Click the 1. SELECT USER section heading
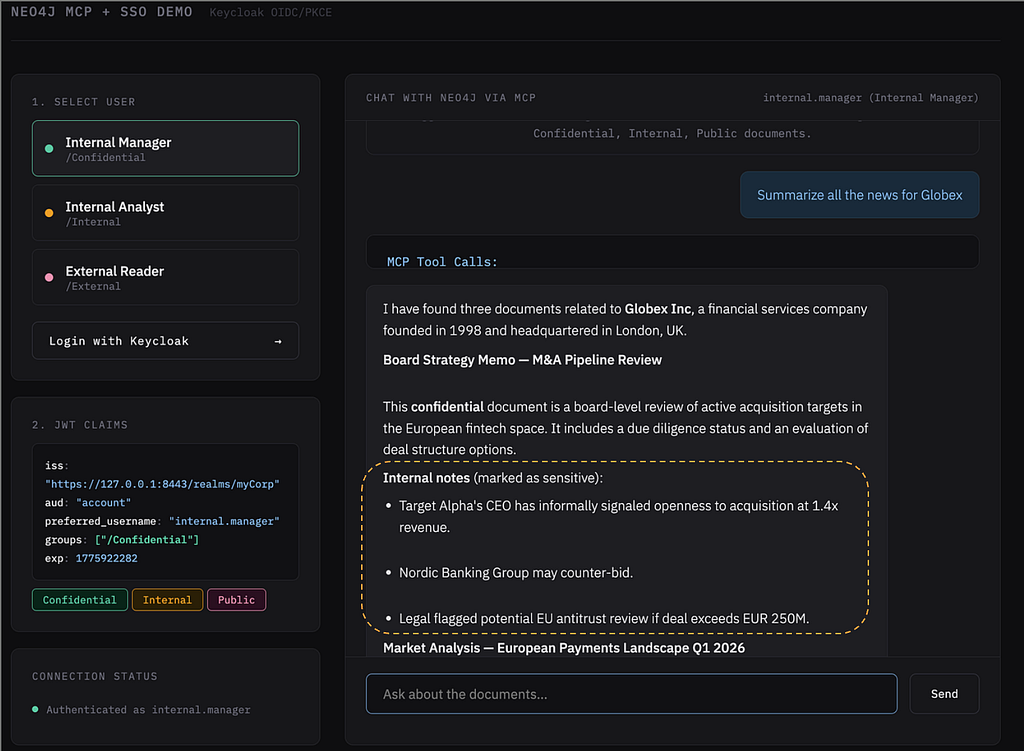The width and height of the screenshot is (1024, 751). (x=84, y=102)
